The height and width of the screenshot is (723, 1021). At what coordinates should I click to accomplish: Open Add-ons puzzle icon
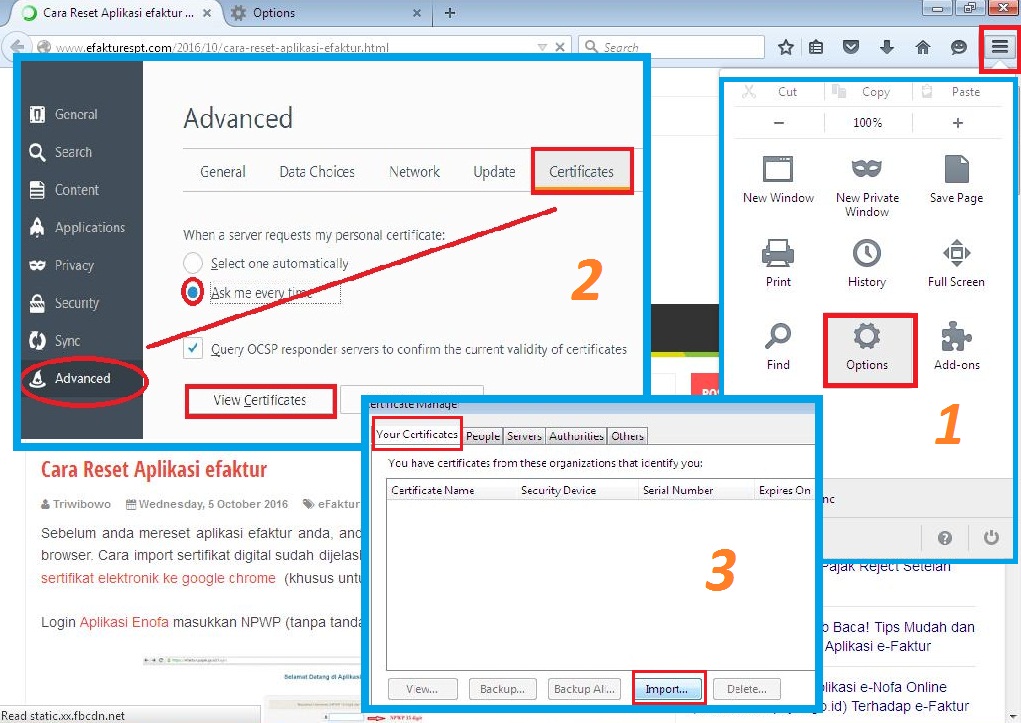click(x=956, y=347)
